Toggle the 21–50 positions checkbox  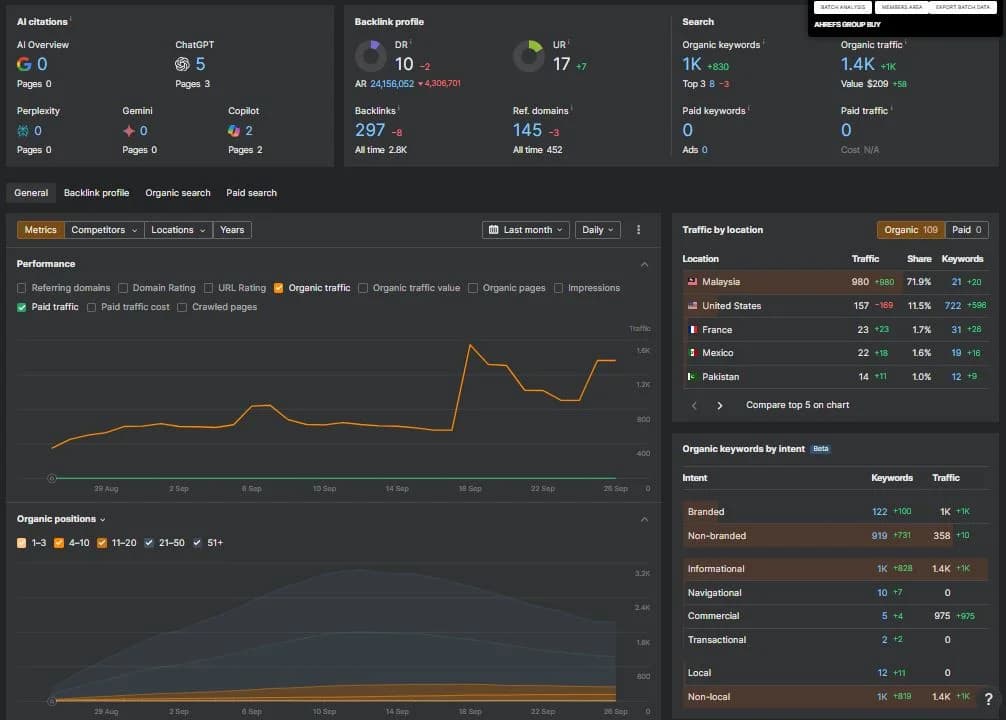click(149, 543)
